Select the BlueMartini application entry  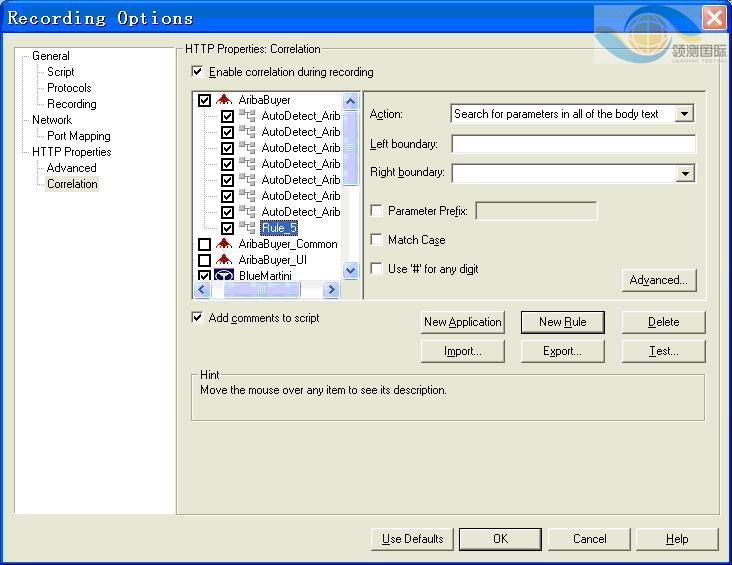point(265,275)
